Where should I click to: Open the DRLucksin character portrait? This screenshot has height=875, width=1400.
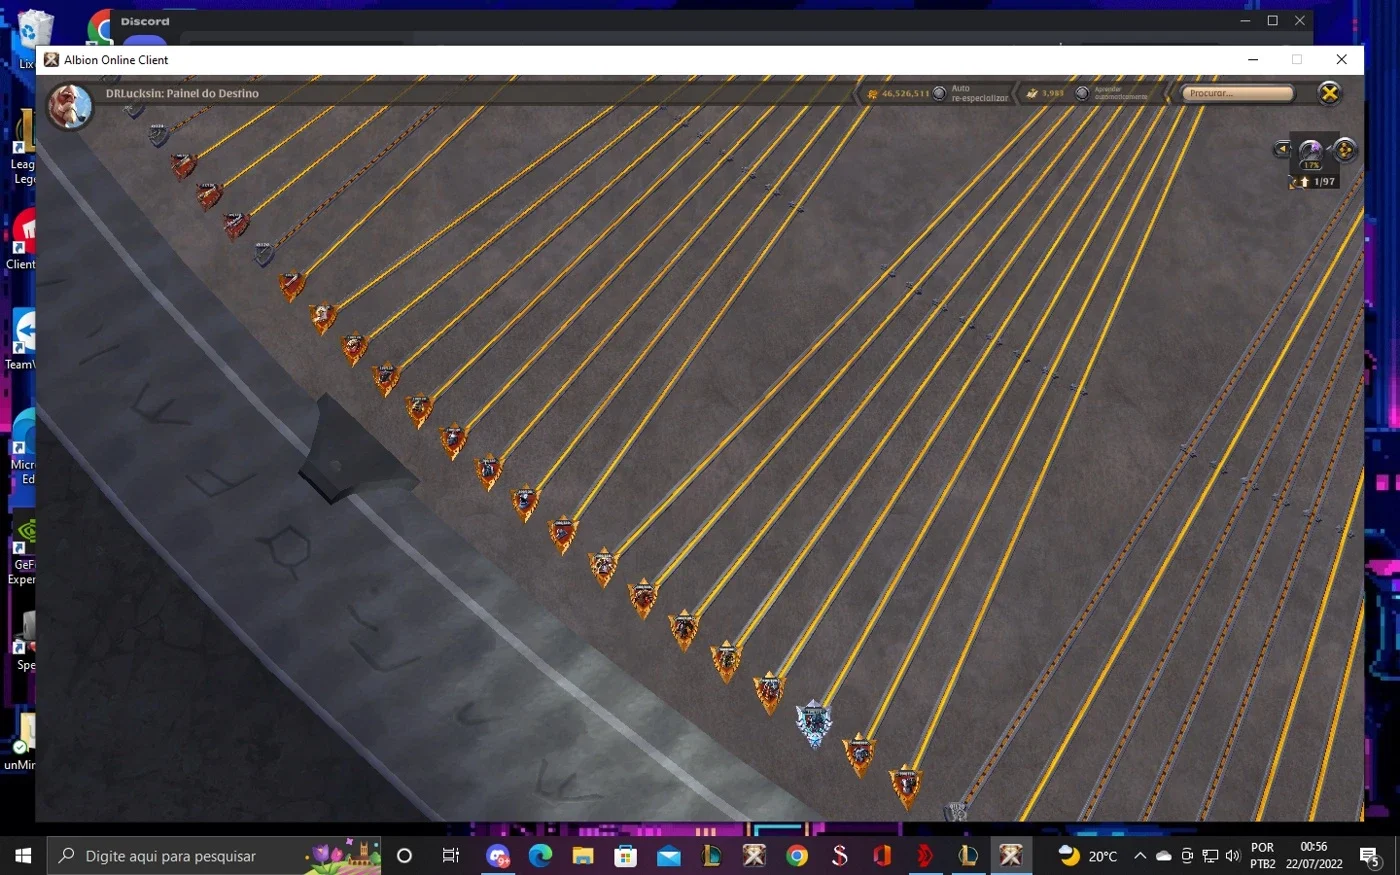[70, 106]
